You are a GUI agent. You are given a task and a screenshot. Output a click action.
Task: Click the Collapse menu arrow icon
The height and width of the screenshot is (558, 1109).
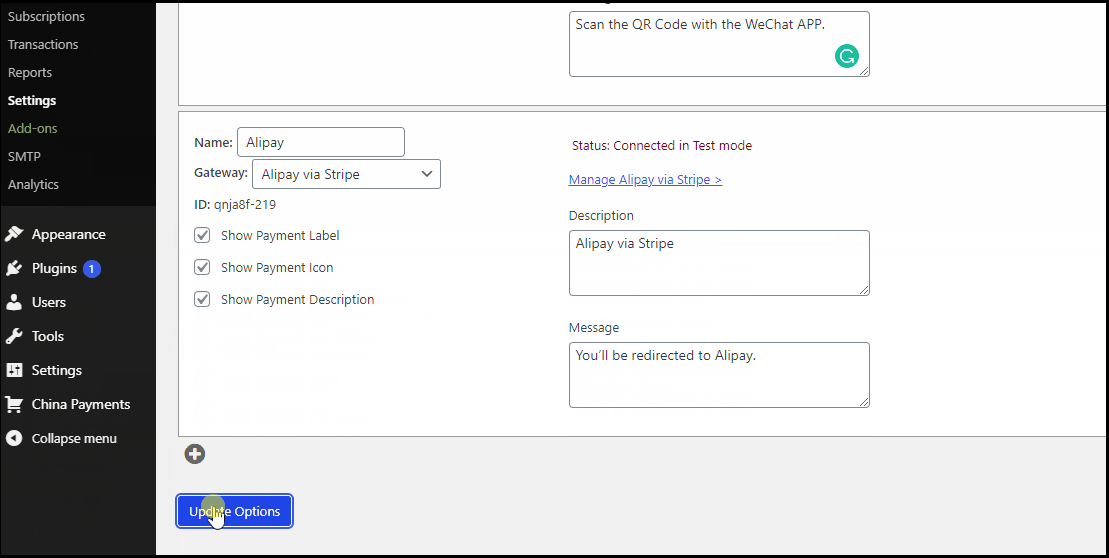14,438
